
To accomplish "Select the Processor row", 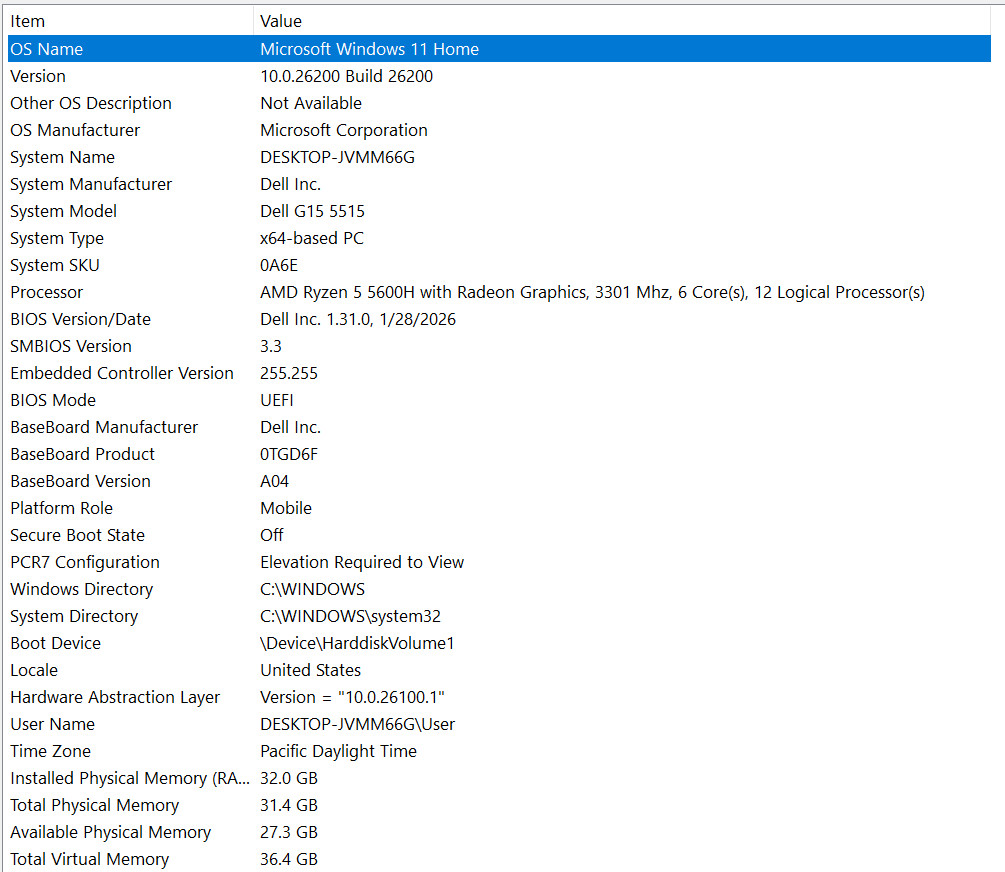I will [x=499, y=292].
